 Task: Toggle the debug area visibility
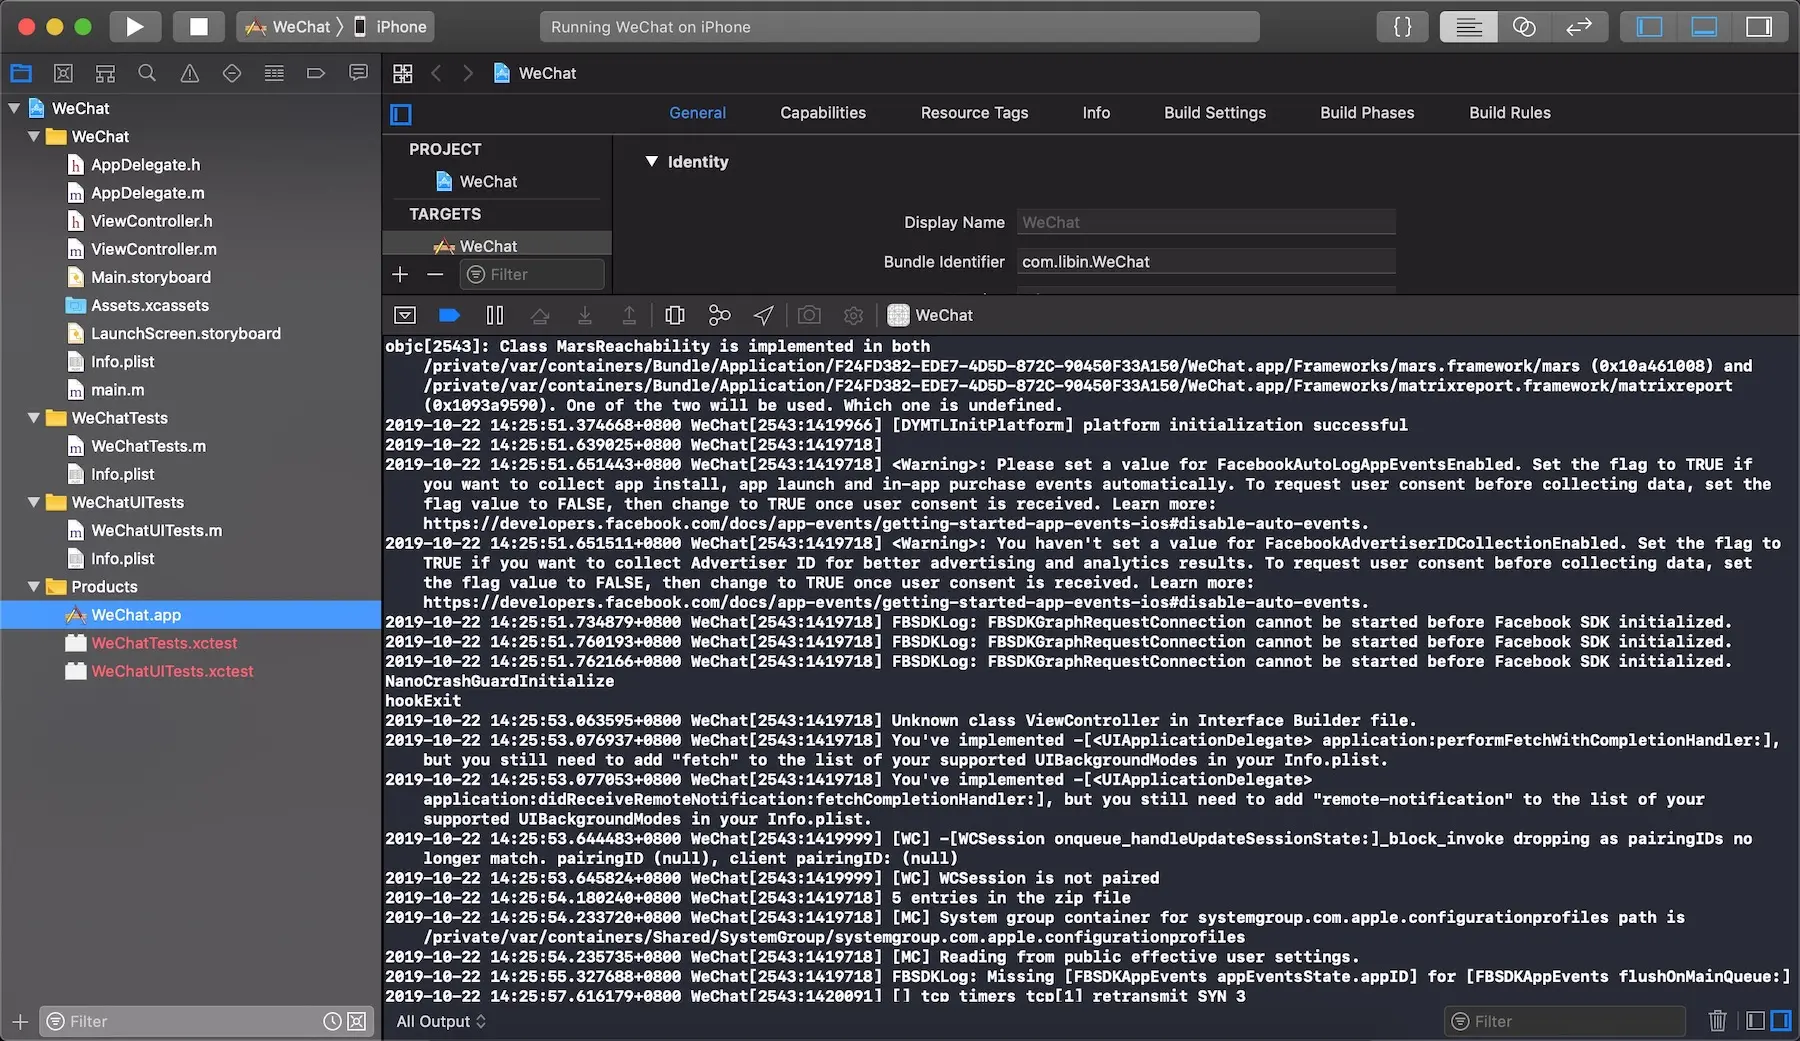click(x=1704, y=27)
